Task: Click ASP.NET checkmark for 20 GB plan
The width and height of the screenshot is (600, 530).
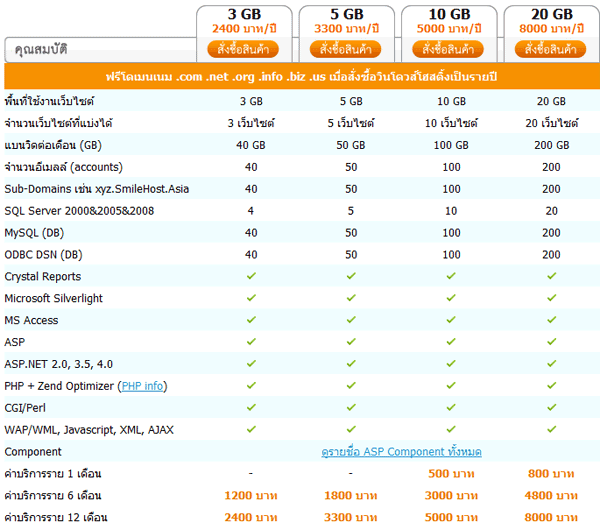Action: [551, 364]
